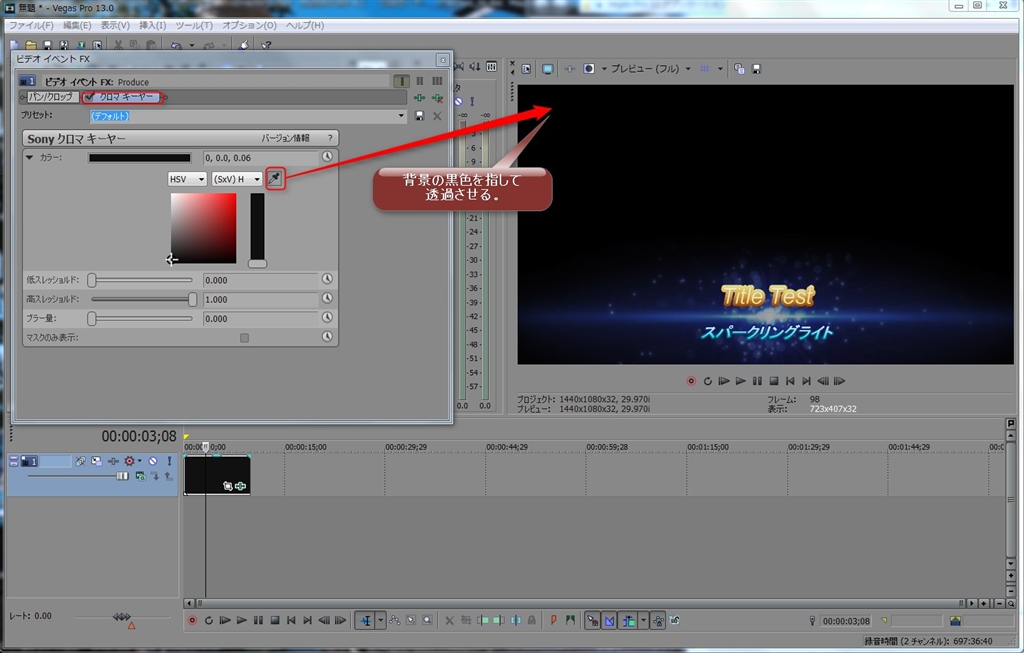This screenshot has width=1024, height=653.
Task: Insert a region with green flags icon
Action: (x=570, y=620)
